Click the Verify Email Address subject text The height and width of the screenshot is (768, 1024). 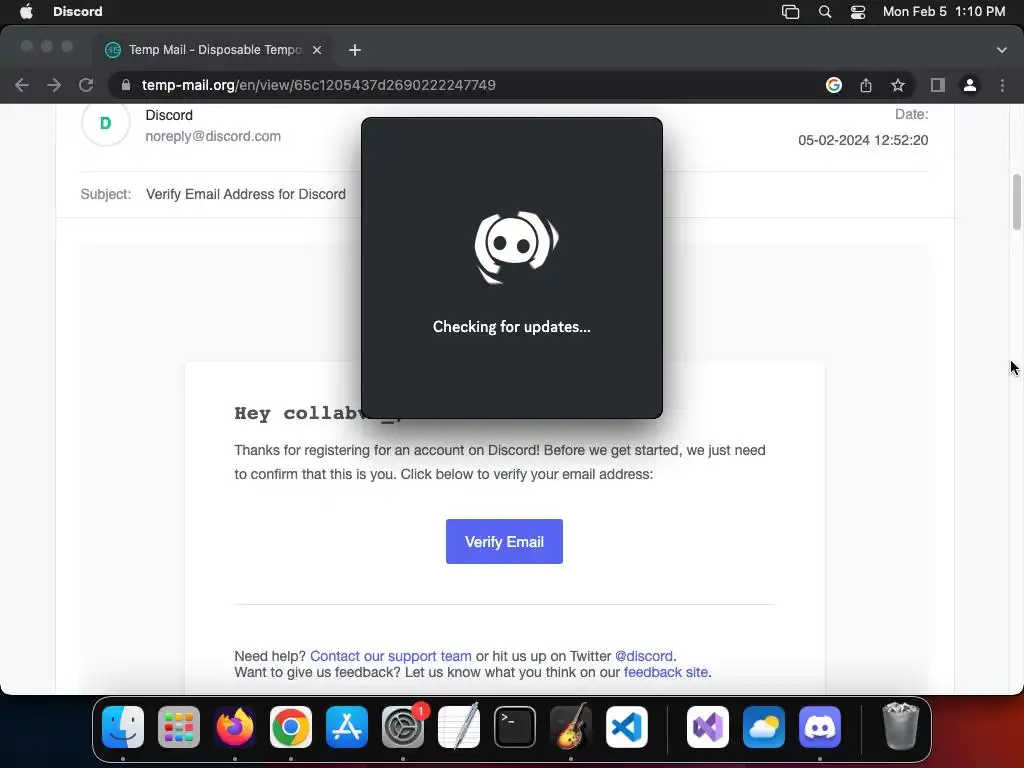pyautogui.click(x=246, y=194)
